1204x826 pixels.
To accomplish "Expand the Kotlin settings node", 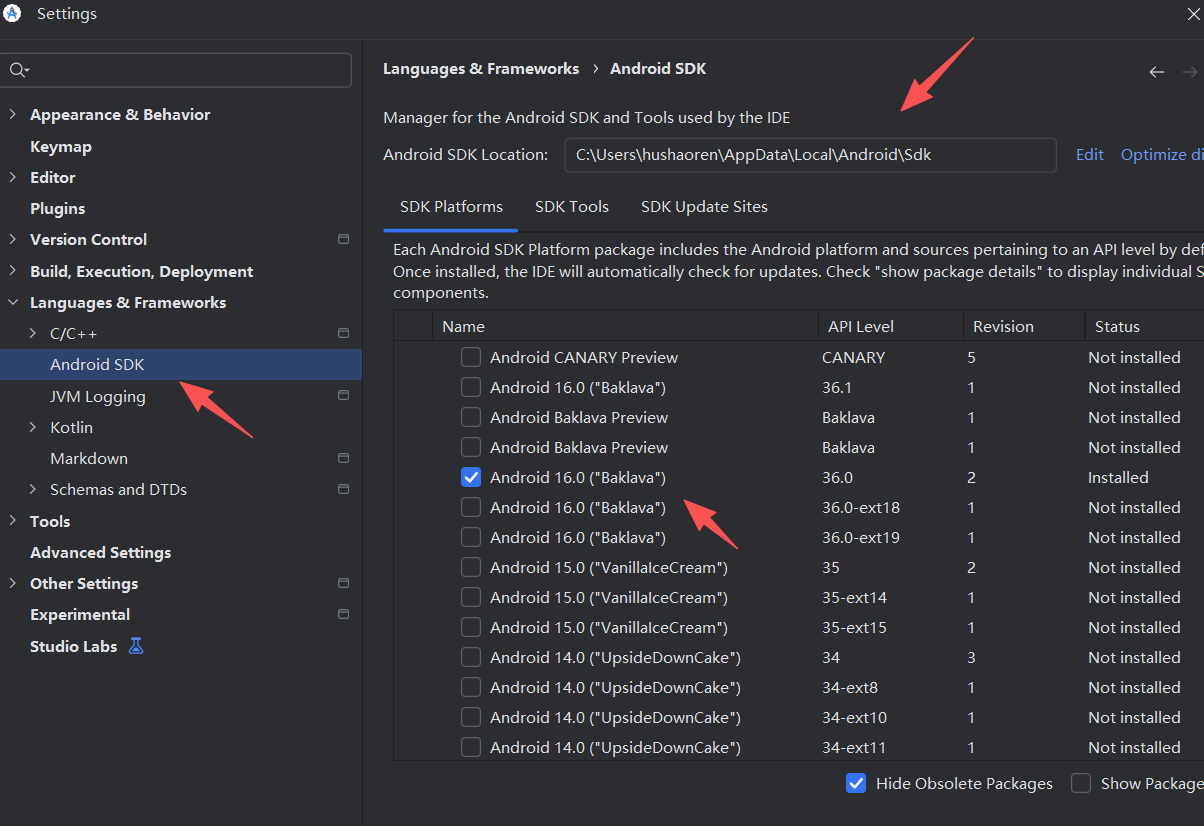I will (34, 427).
